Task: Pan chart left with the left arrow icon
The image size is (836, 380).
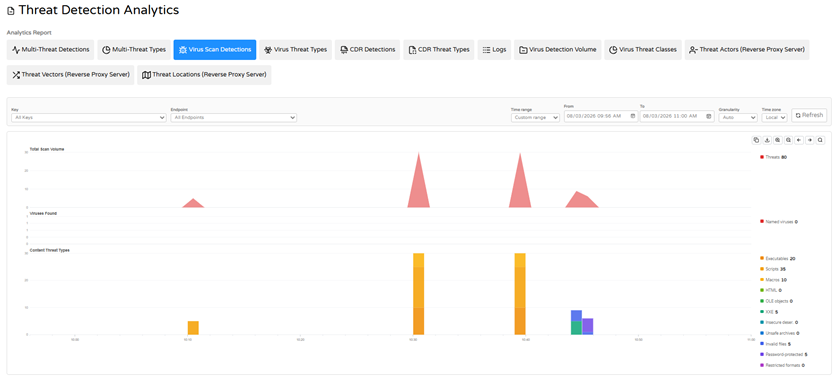Action: 799,140
